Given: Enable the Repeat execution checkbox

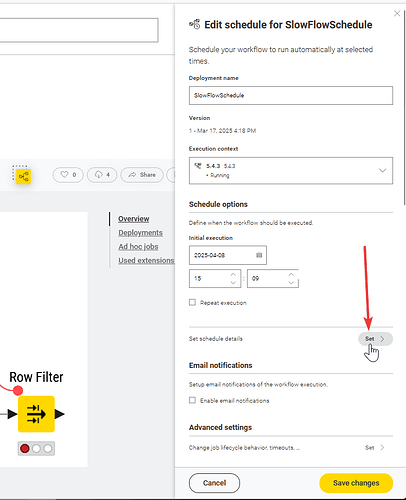Looking at the screenshot, I should point(192,302).
